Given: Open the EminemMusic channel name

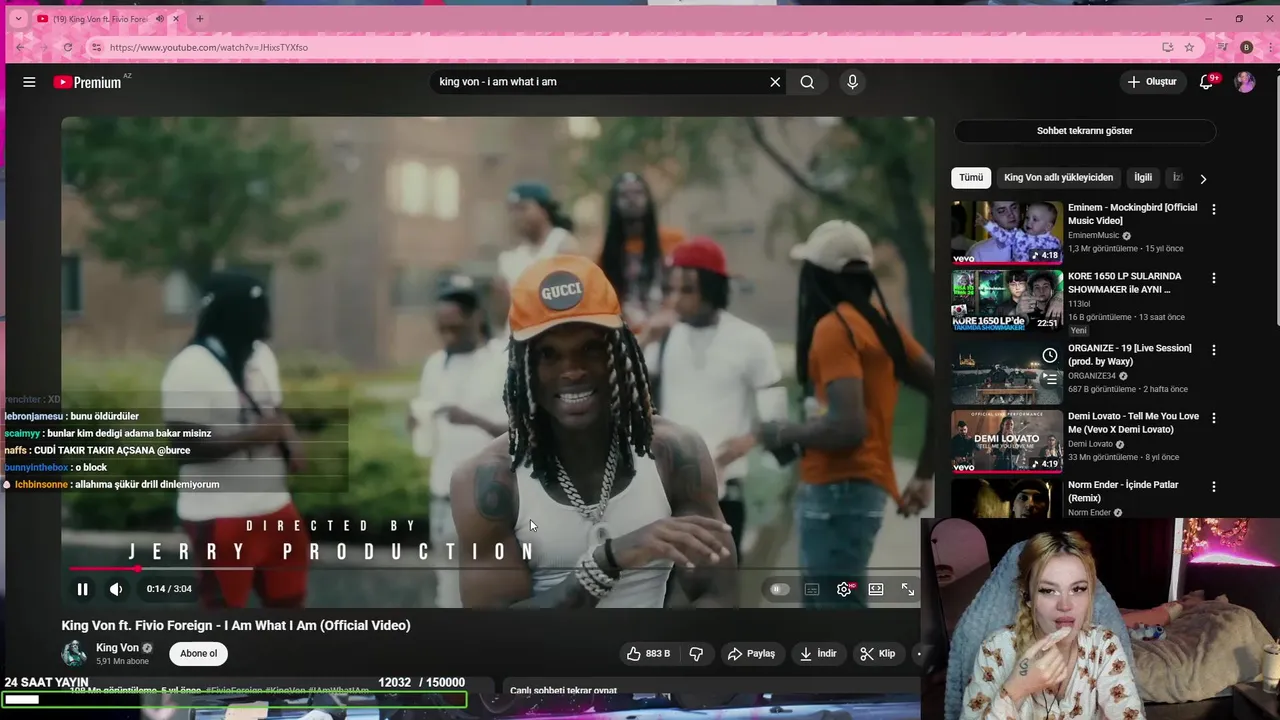Looking at the screenshot, I should point(1094,236).
